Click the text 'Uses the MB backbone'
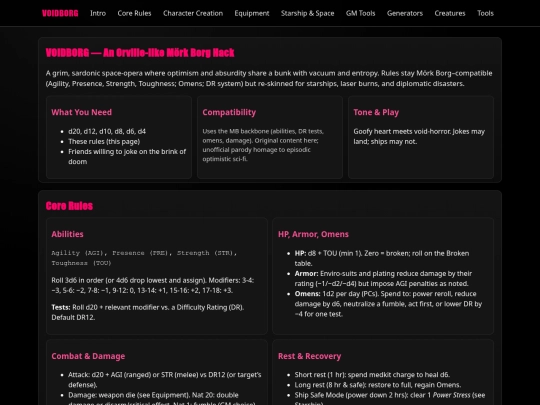The image size is (540, 405). [237, 131]
